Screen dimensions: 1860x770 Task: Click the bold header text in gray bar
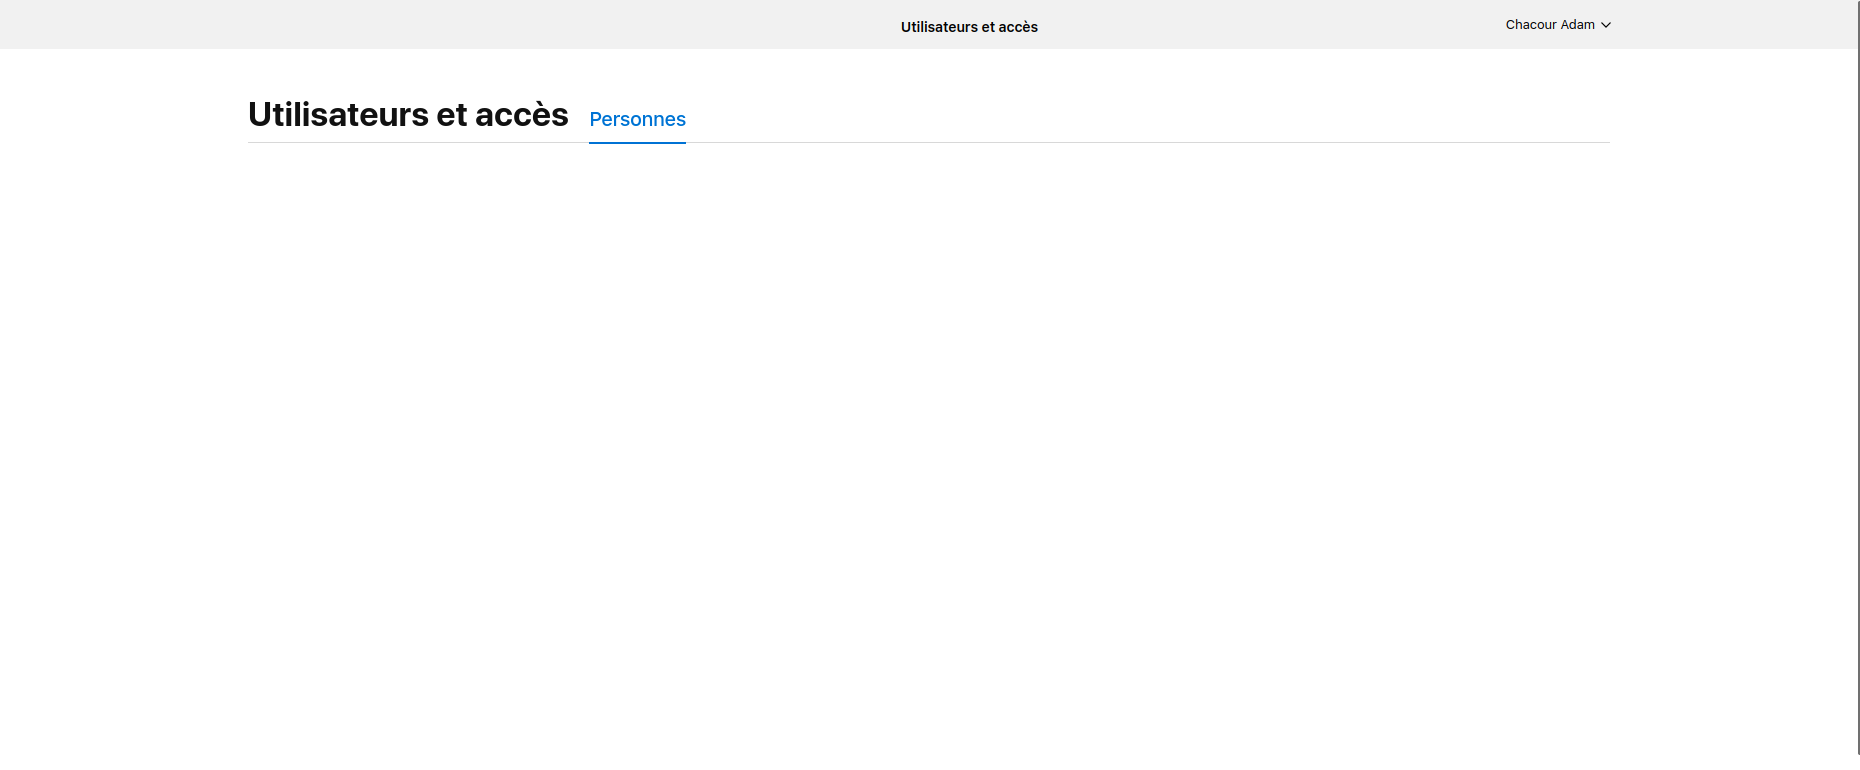click(969, 27)
